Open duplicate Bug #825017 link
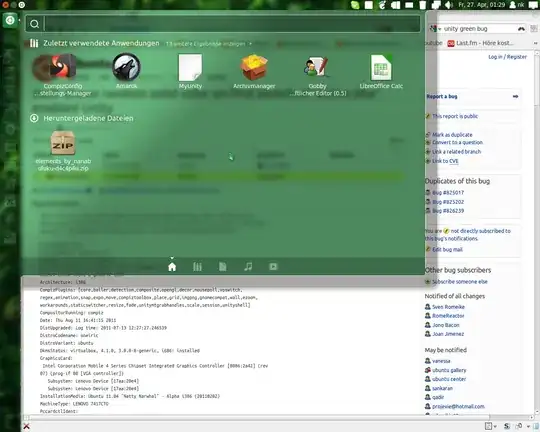The height and width of the screenshot is (432, 540). coord(448,193)
